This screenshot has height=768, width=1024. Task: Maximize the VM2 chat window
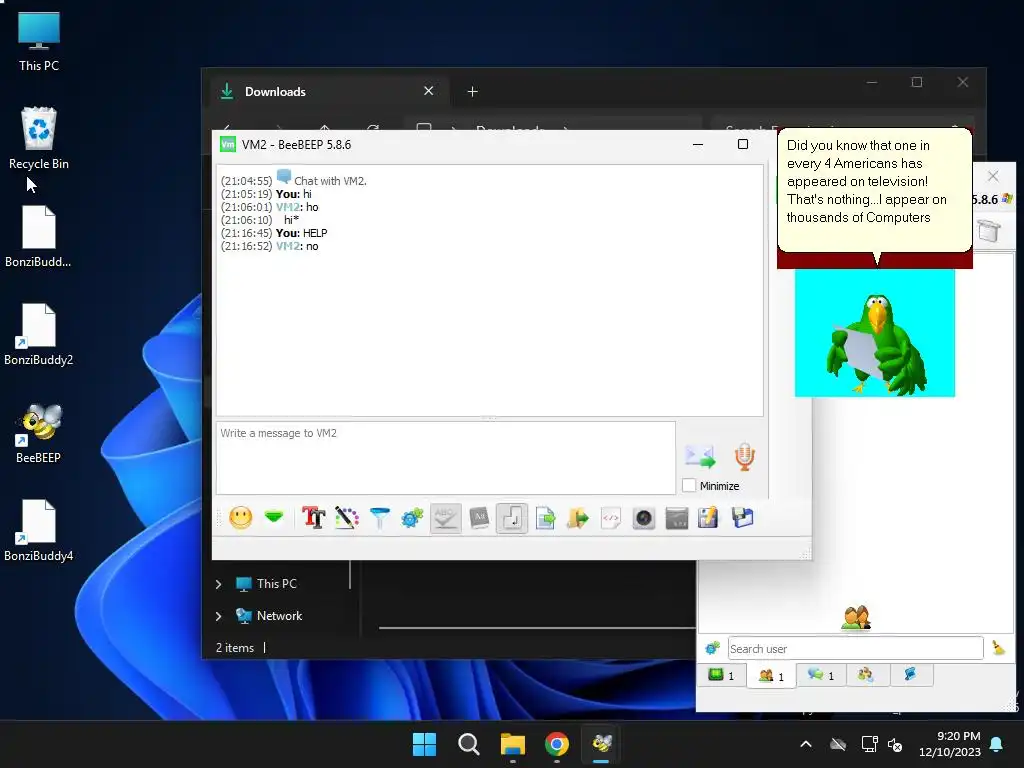743,144
